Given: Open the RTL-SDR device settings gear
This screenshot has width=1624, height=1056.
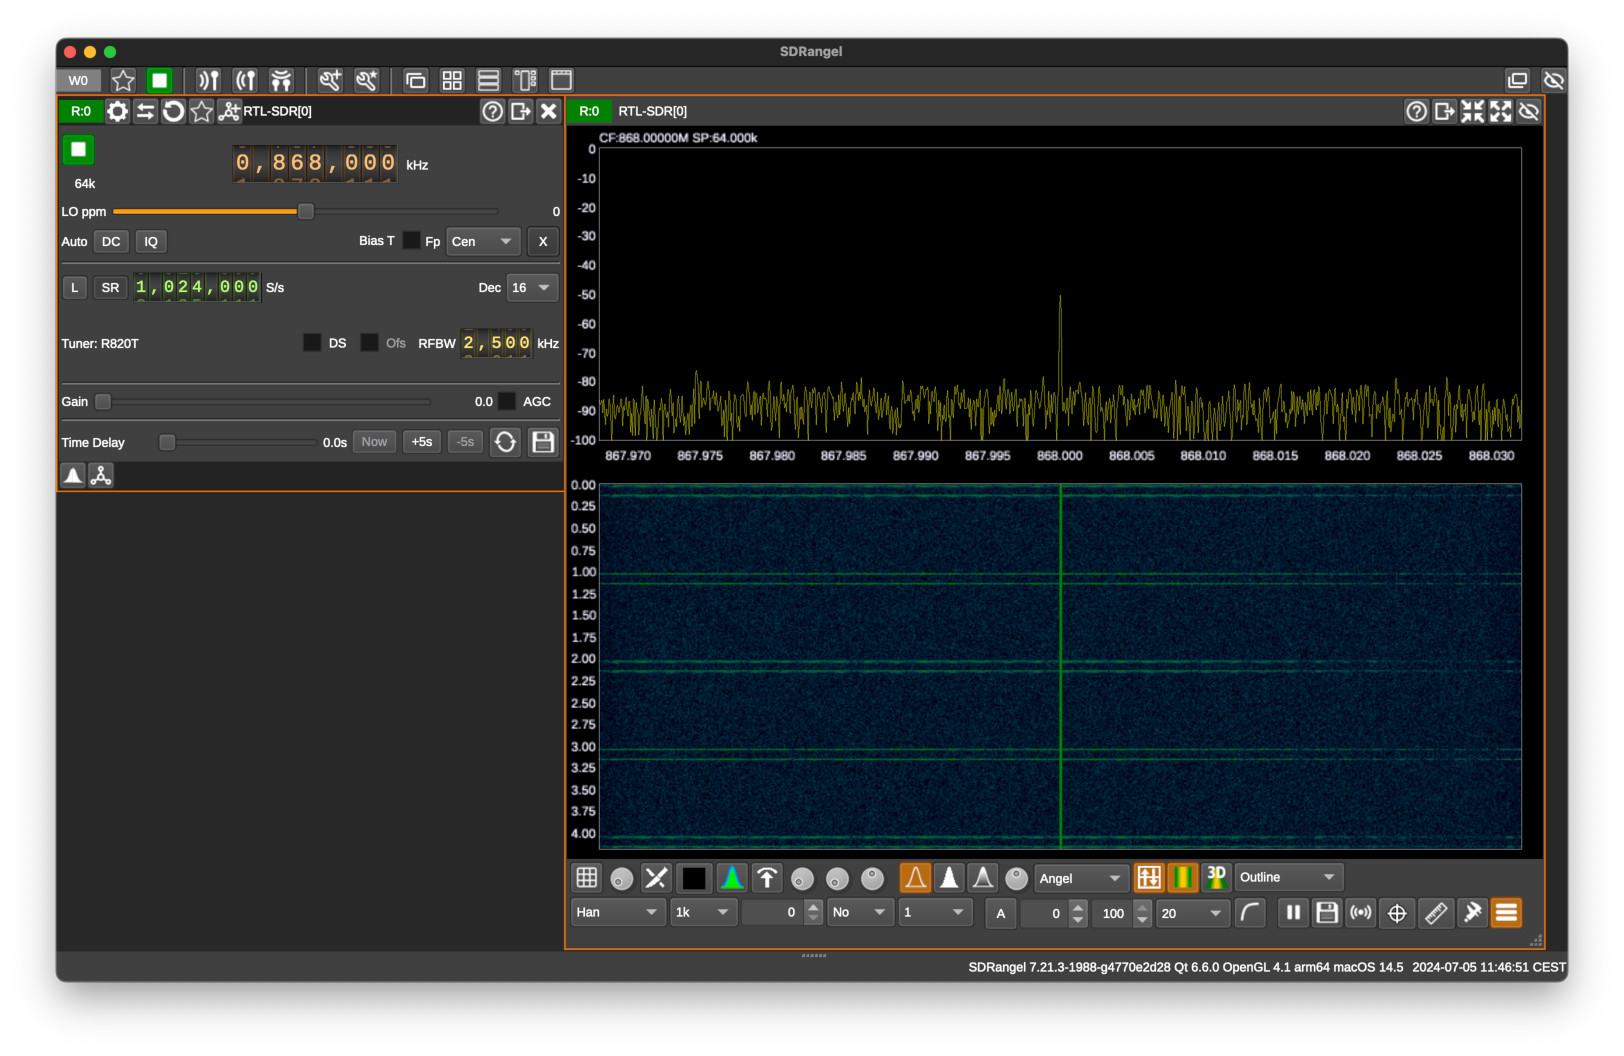Looking at the screenshot, I should pyautogui.click(x=117, y=111).
